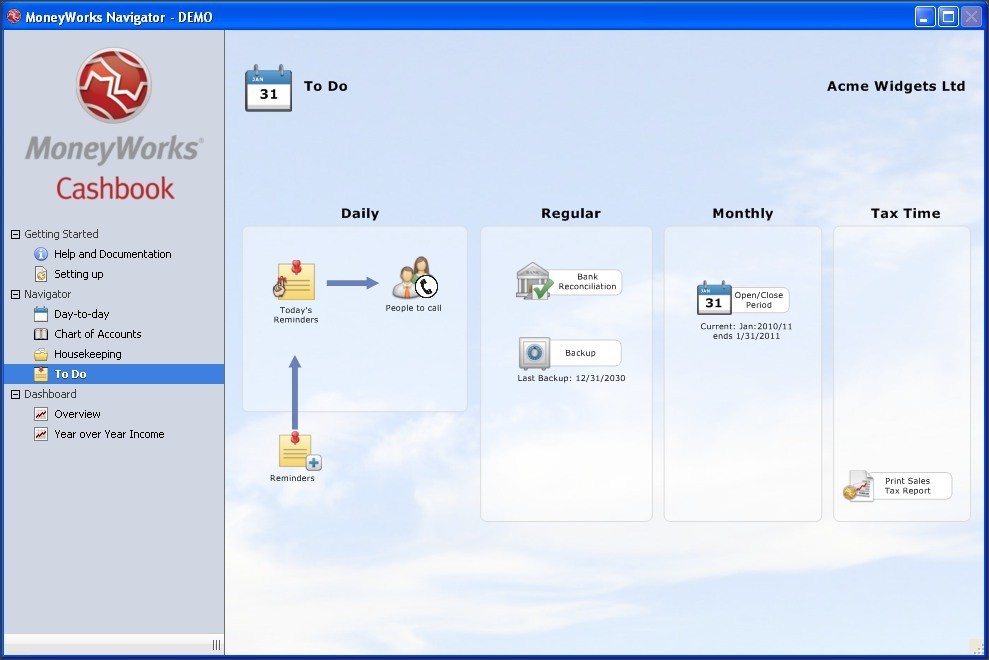The height and width of the screenshot is (660, 989).
Task: Click the People to call icon
Action: pyautogui.click(x=413, y=283)
